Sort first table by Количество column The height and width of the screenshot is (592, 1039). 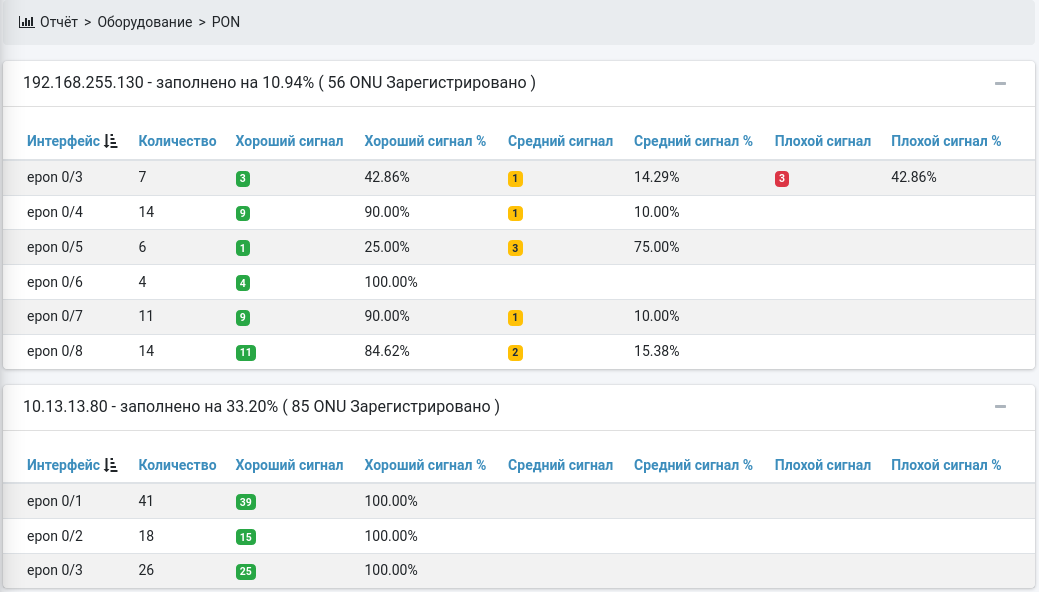[177, 141]
